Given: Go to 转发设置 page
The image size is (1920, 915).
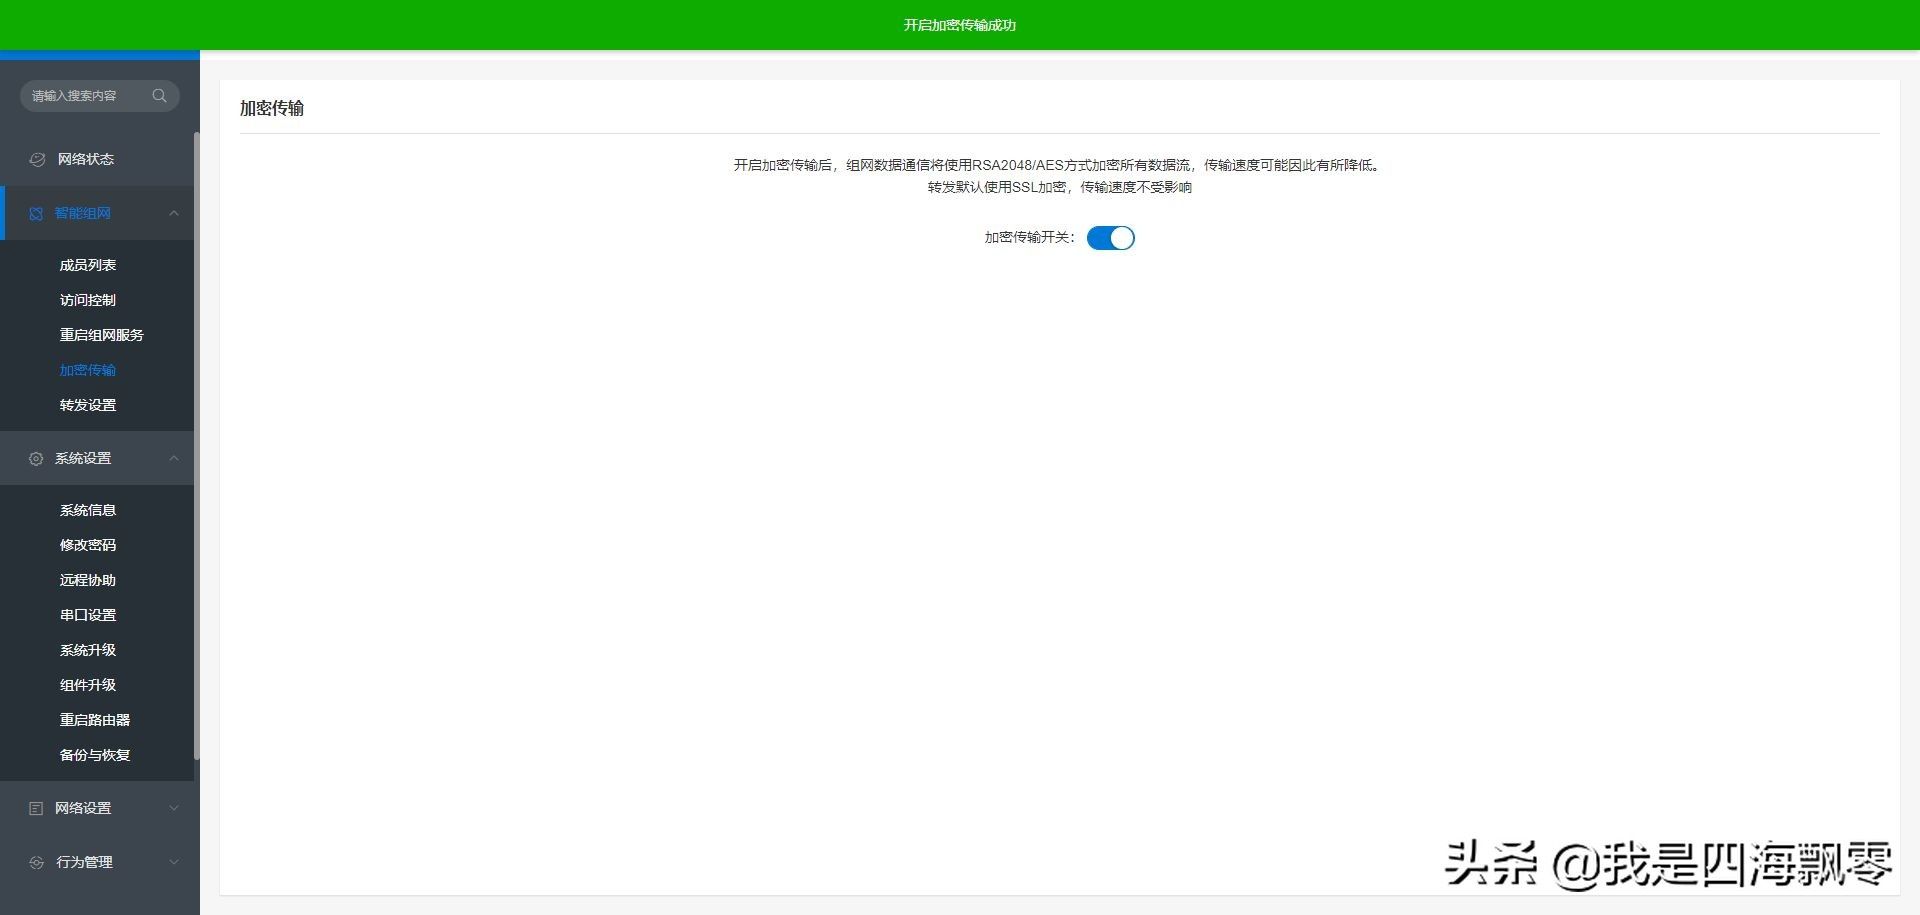Looking at the screenshot, I should [88, 405].
